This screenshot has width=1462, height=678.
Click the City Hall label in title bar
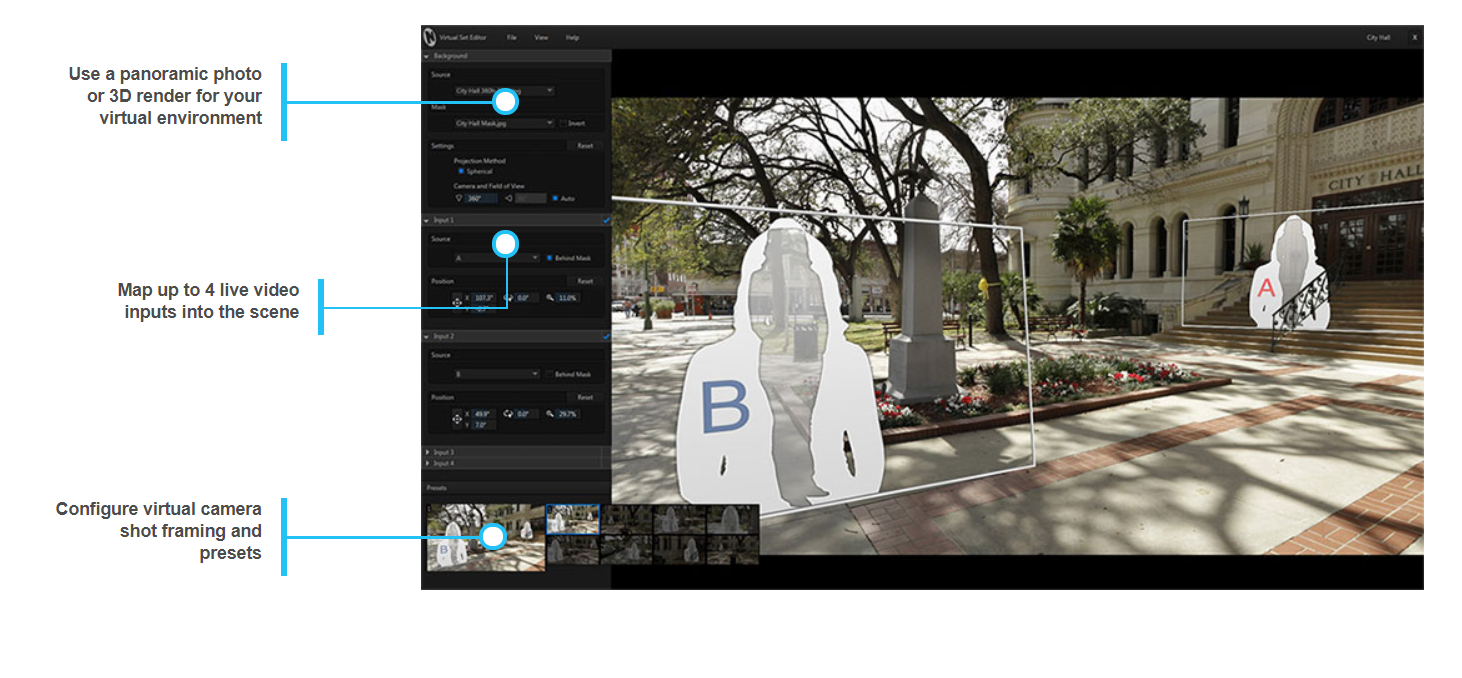pyautogui.click(x=1378, y=37)
